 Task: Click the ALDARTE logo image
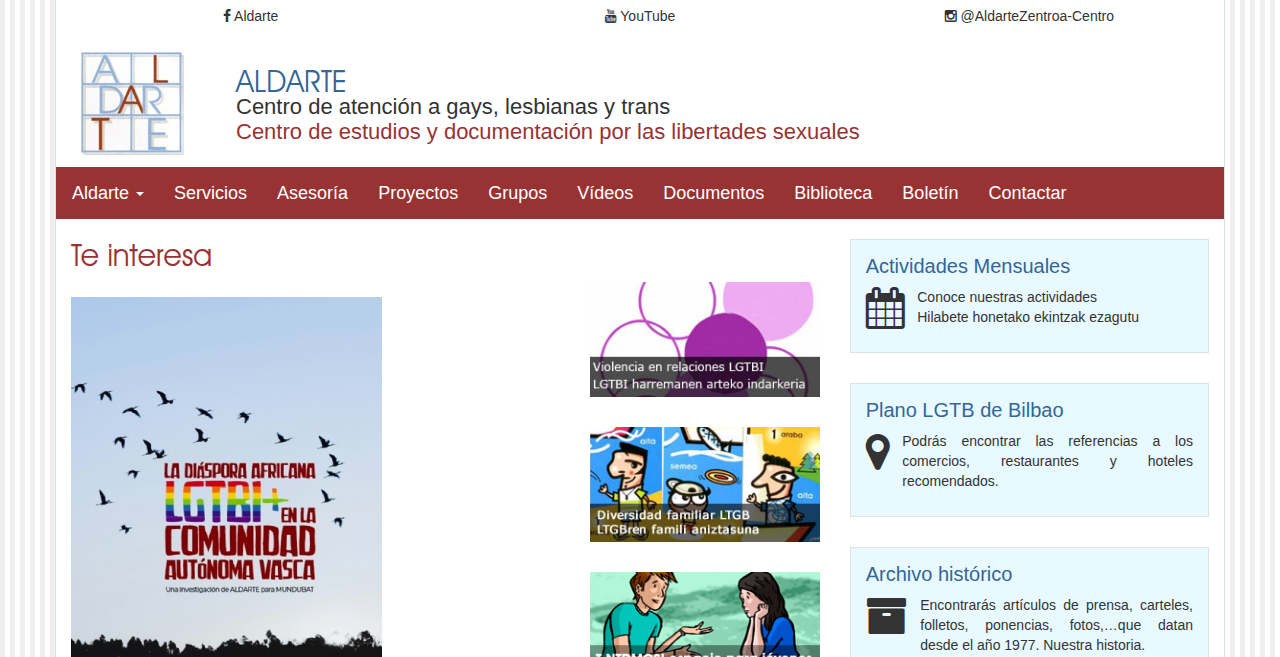132,103
